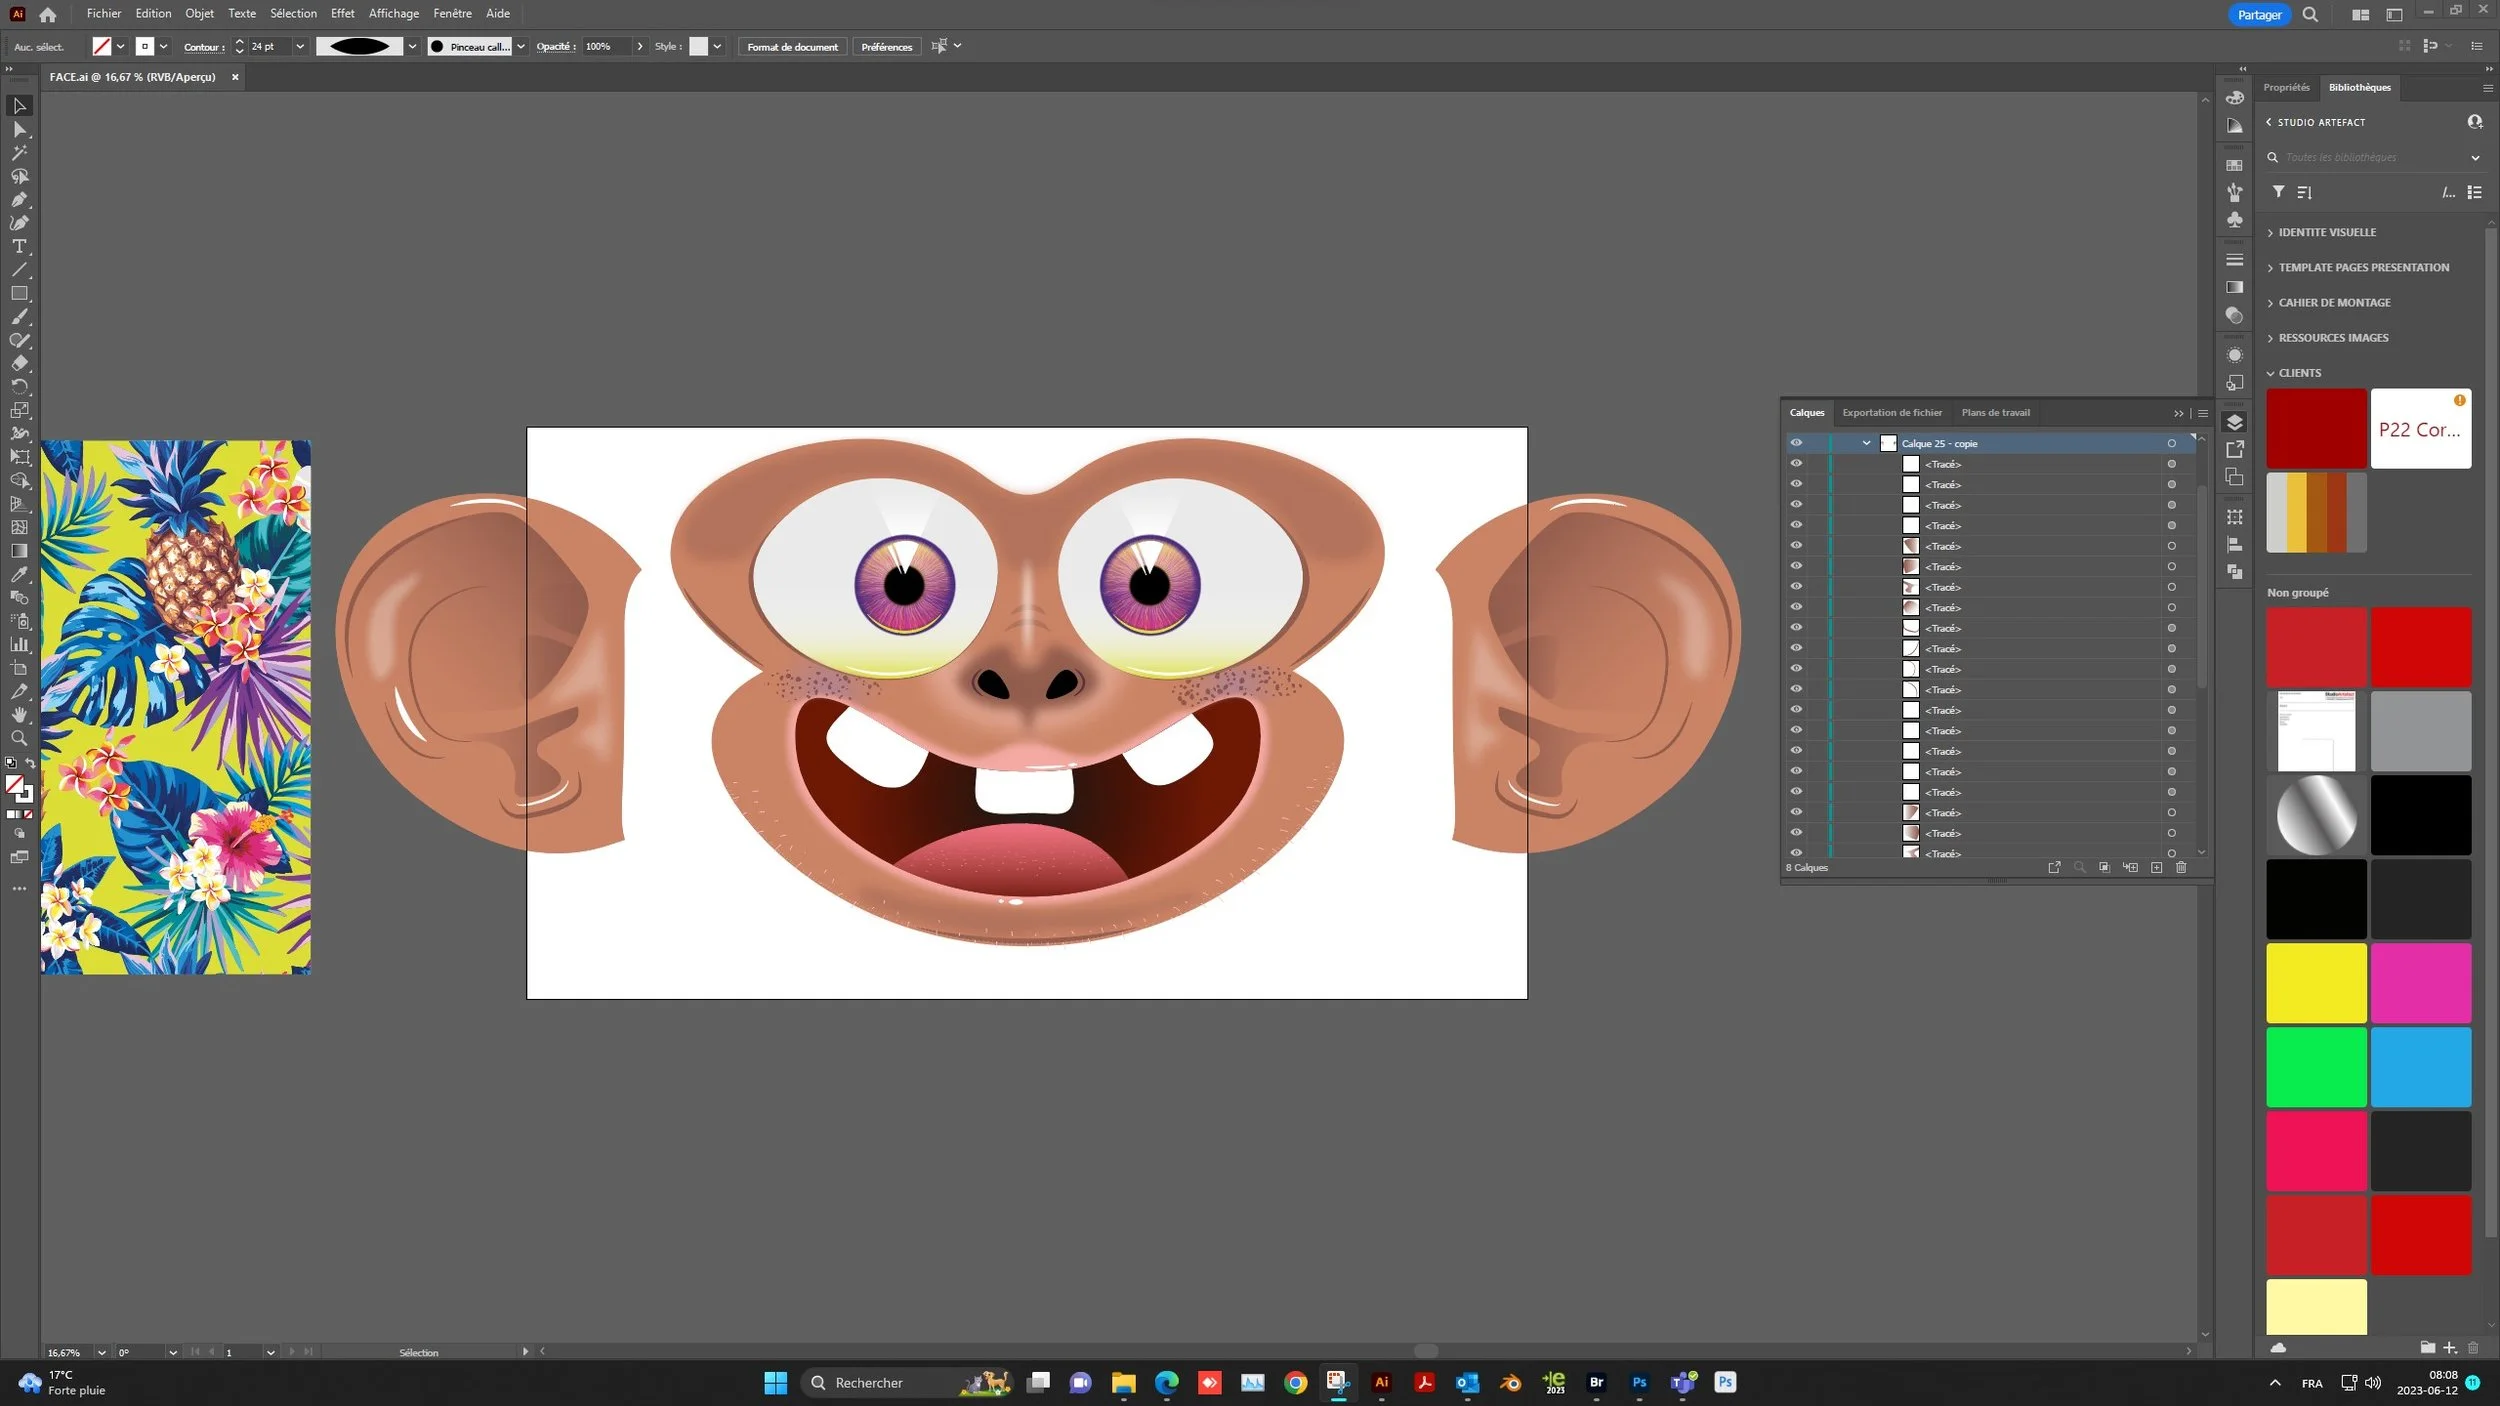Go back from STUDIO ARTEFACT library
The image size is (2500, 1406).
[2268, 122]
